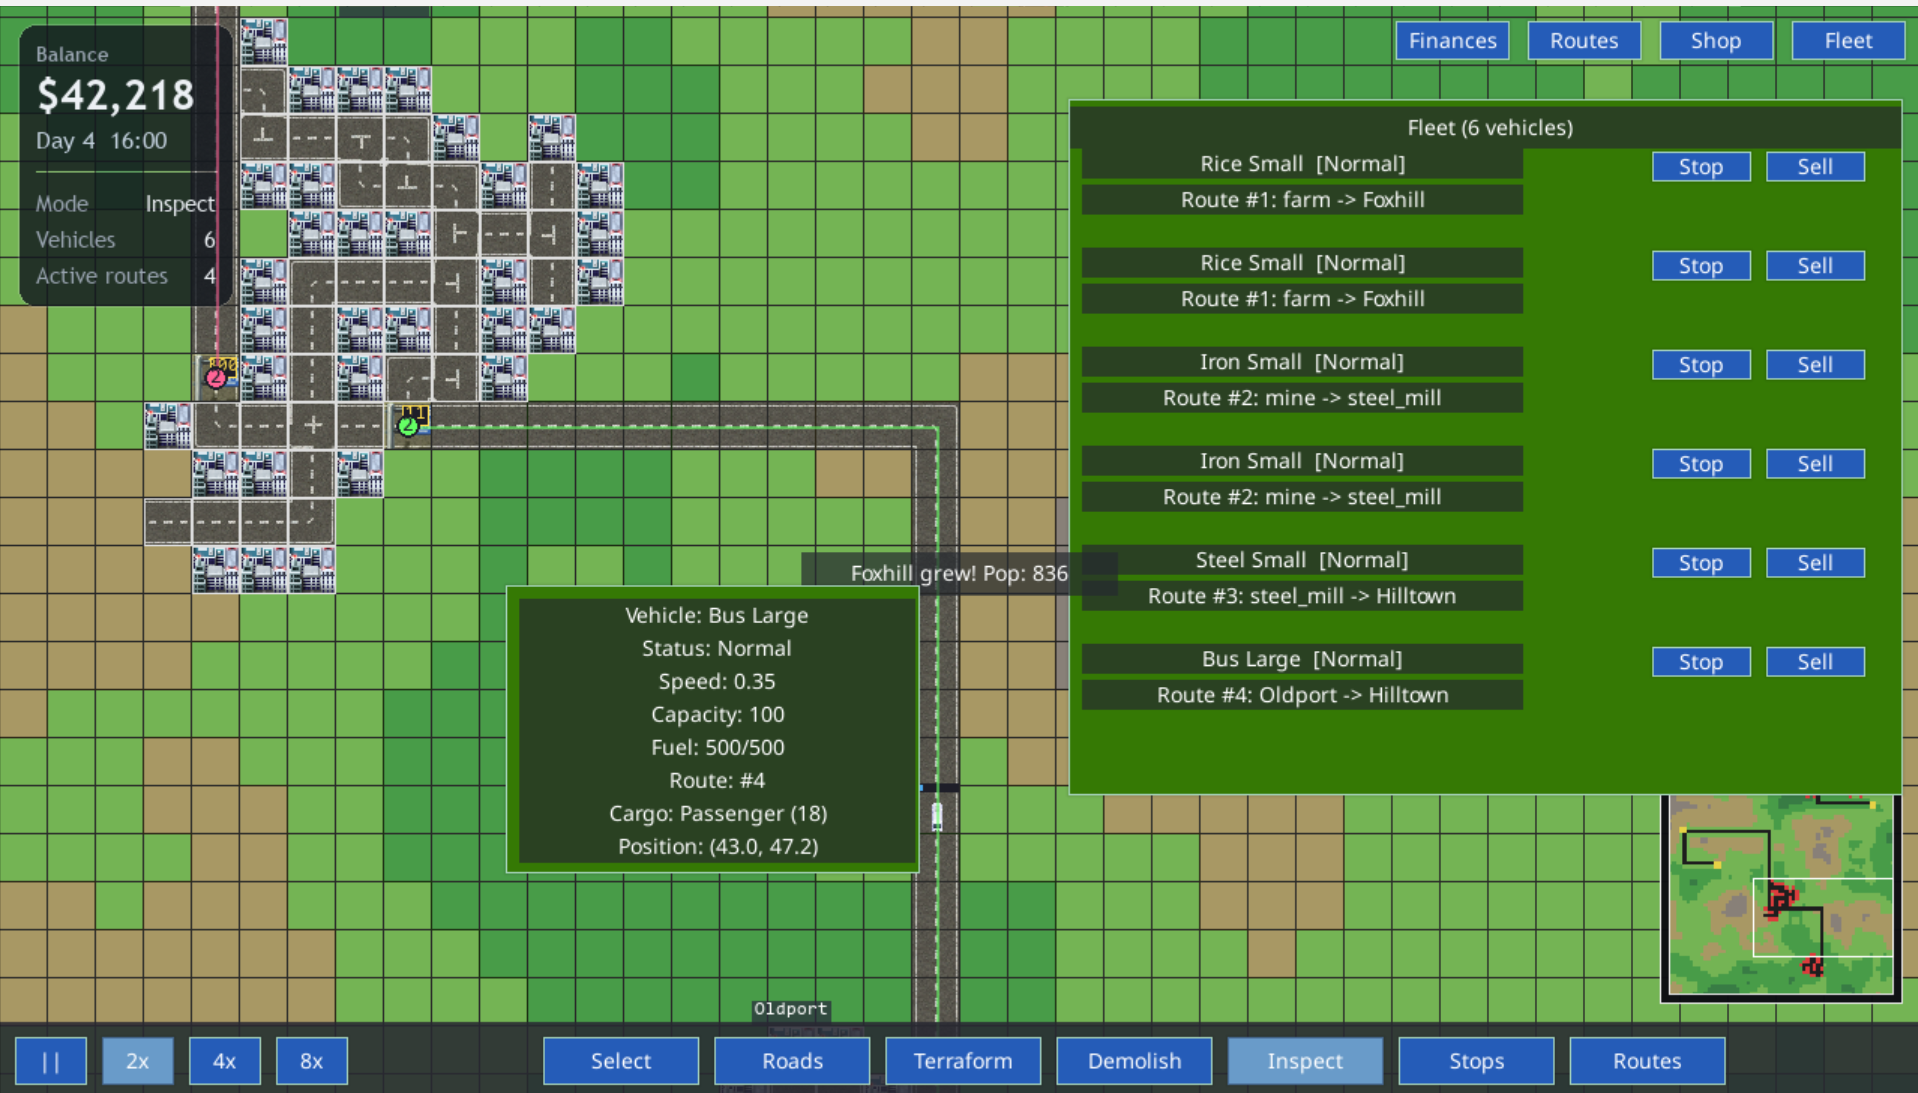Open the Routes panel from top bar

click(1584, 41)
